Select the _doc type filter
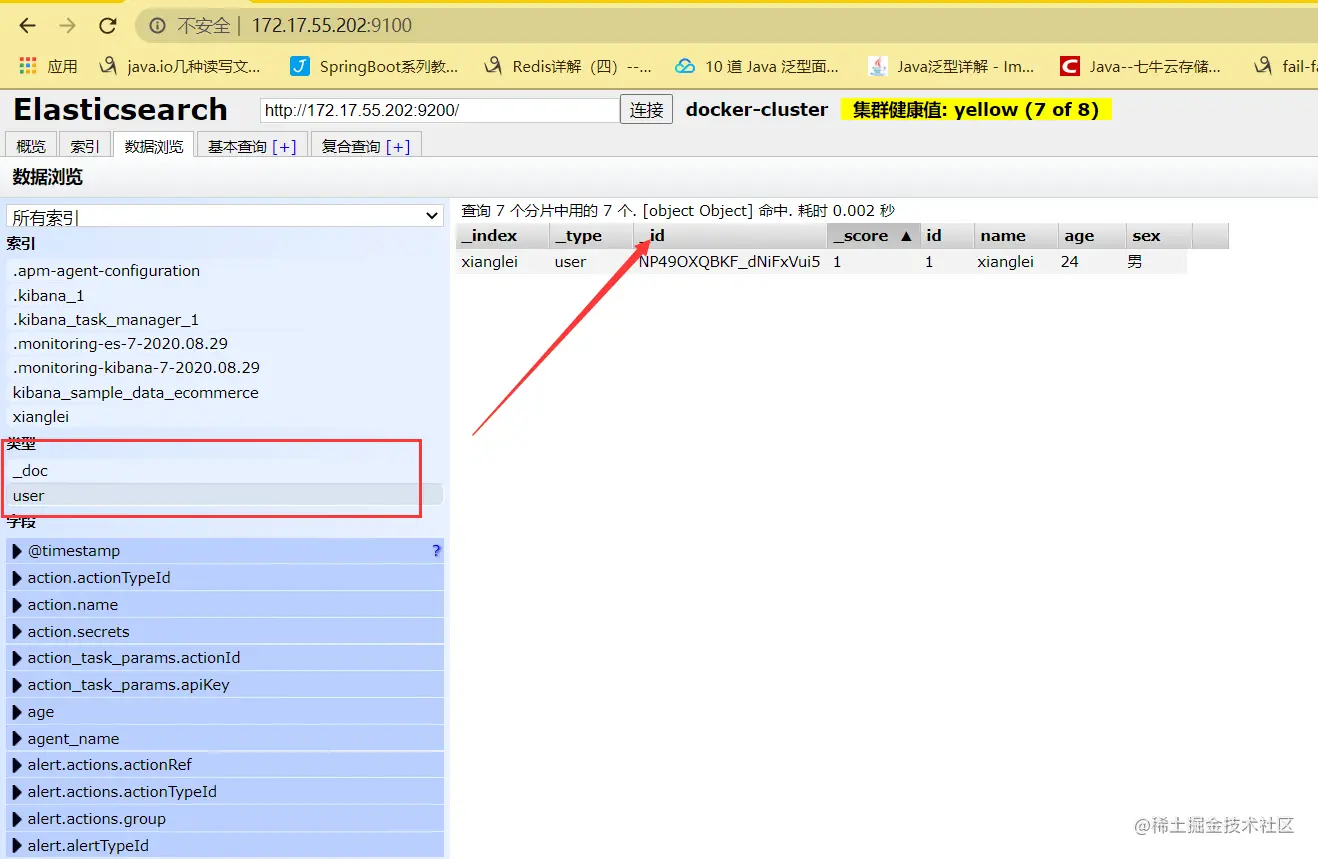Image resolution: width=1318 pixels, height=859 pixels. 225,471
